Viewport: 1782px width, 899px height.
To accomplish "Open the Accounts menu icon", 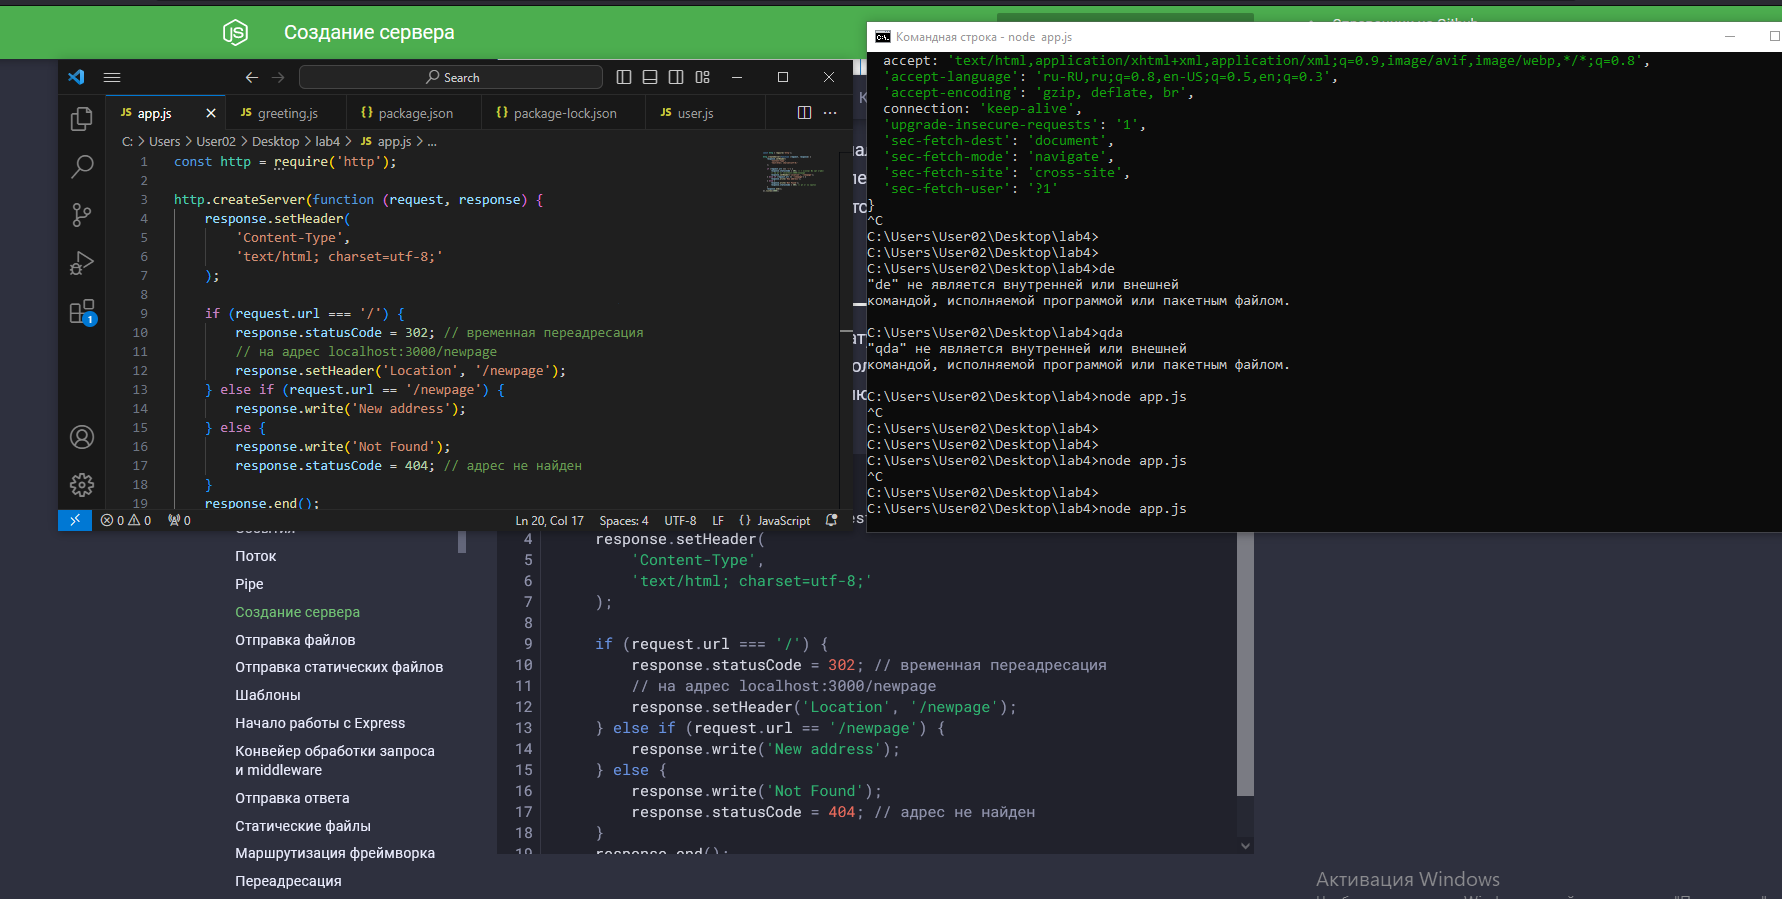I will click(82, 437).
